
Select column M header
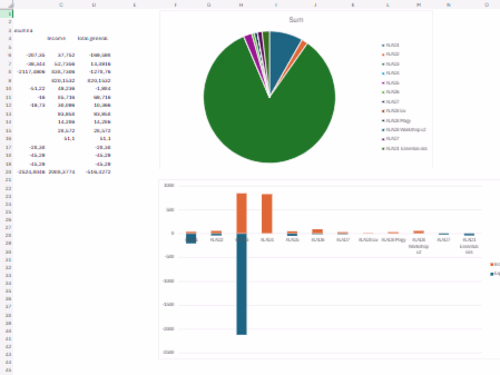coord(419,5)
